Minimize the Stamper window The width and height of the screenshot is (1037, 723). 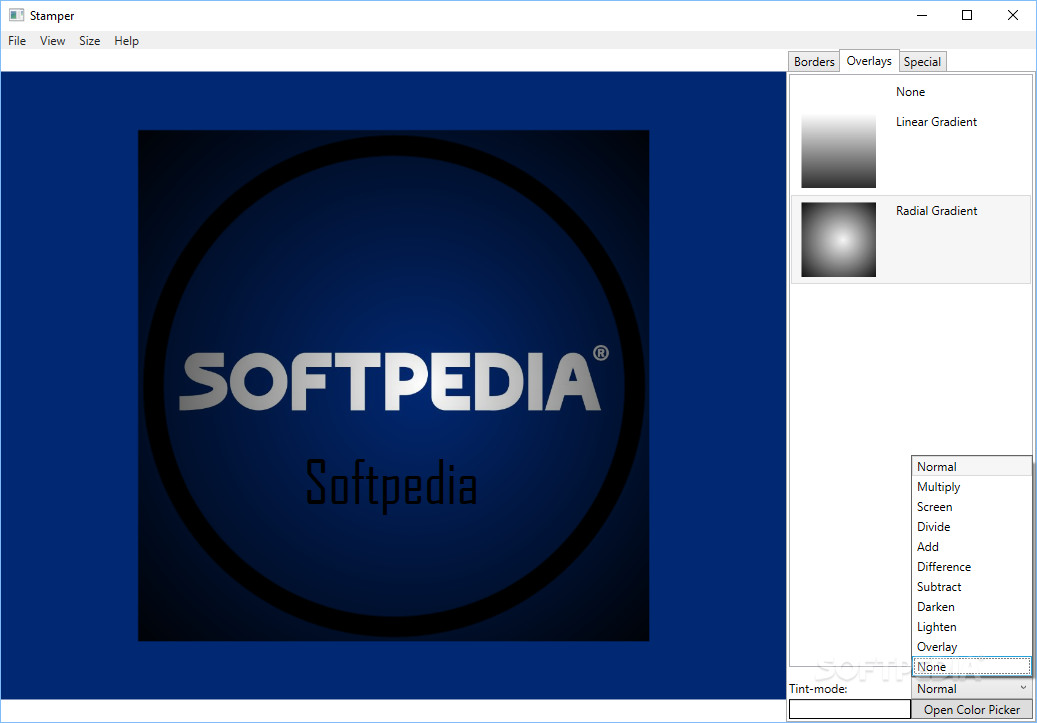pos(922,15)
